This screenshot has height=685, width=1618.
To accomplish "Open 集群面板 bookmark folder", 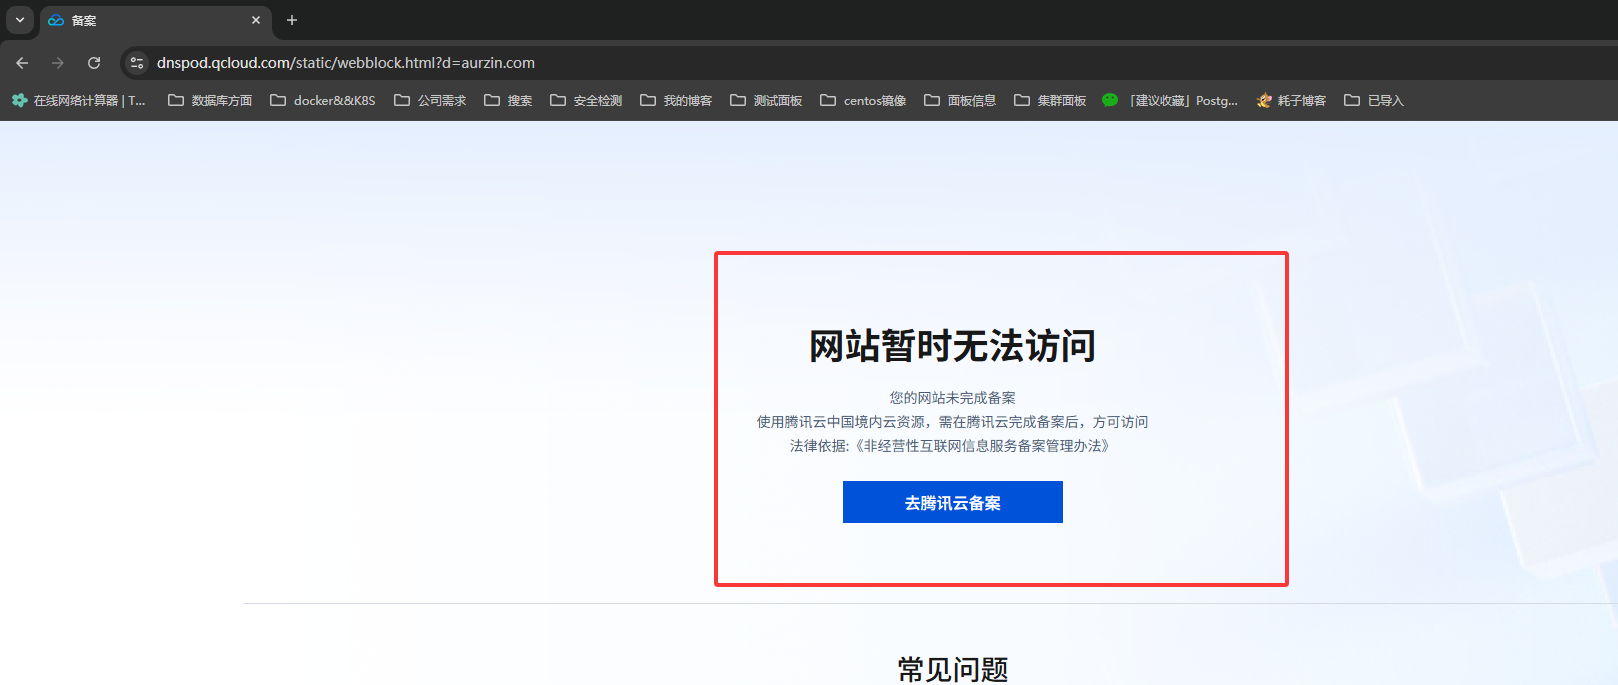I will tap(1050, 101).
